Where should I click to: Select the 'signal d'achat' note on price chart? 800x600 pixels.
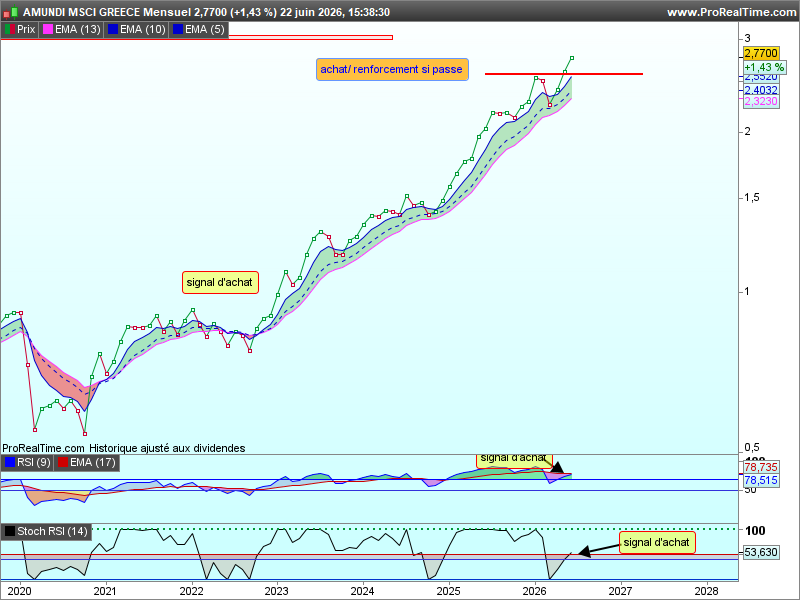pyautogui.click(x=220, y=282)
